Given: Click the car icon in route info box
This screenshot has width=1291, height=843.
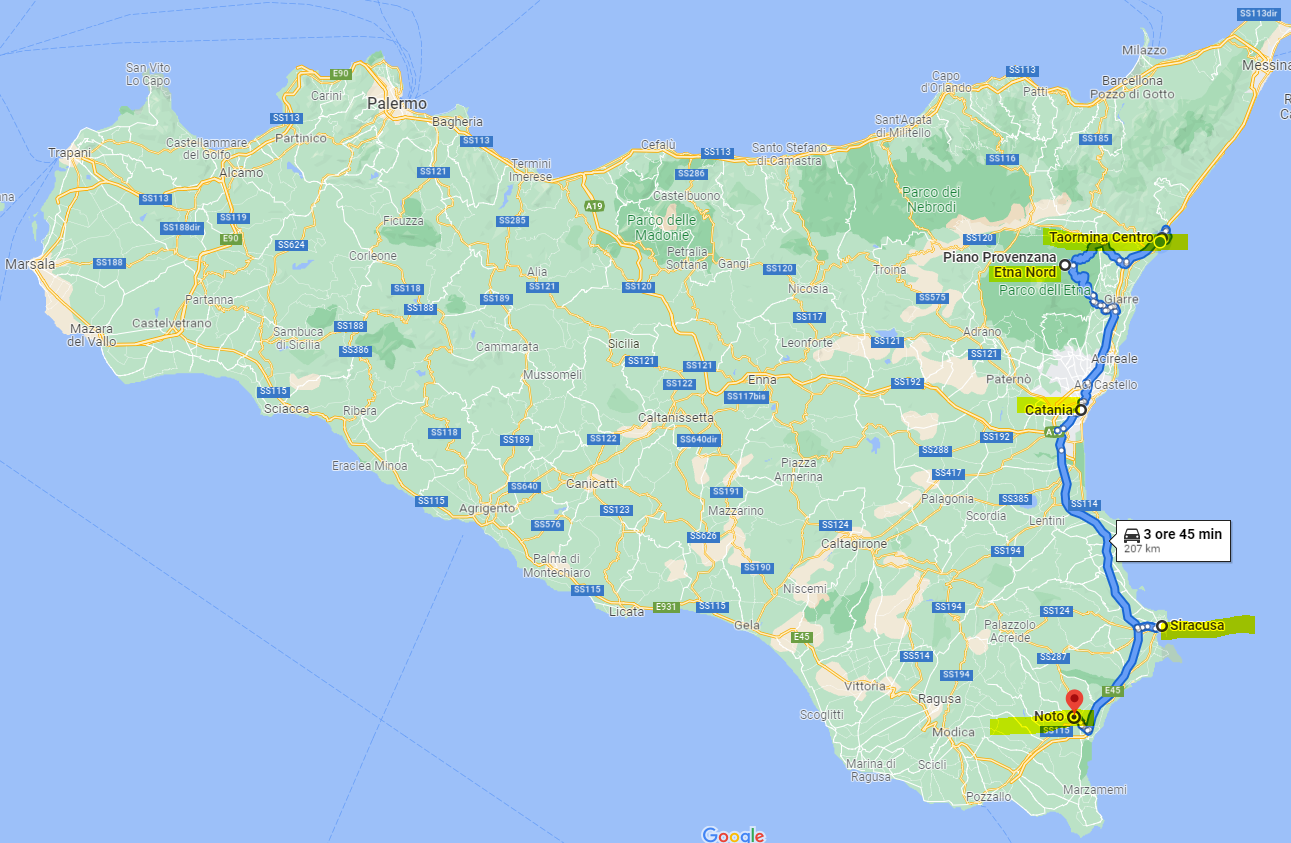Looking at the screenshot, I should 1132,534.
